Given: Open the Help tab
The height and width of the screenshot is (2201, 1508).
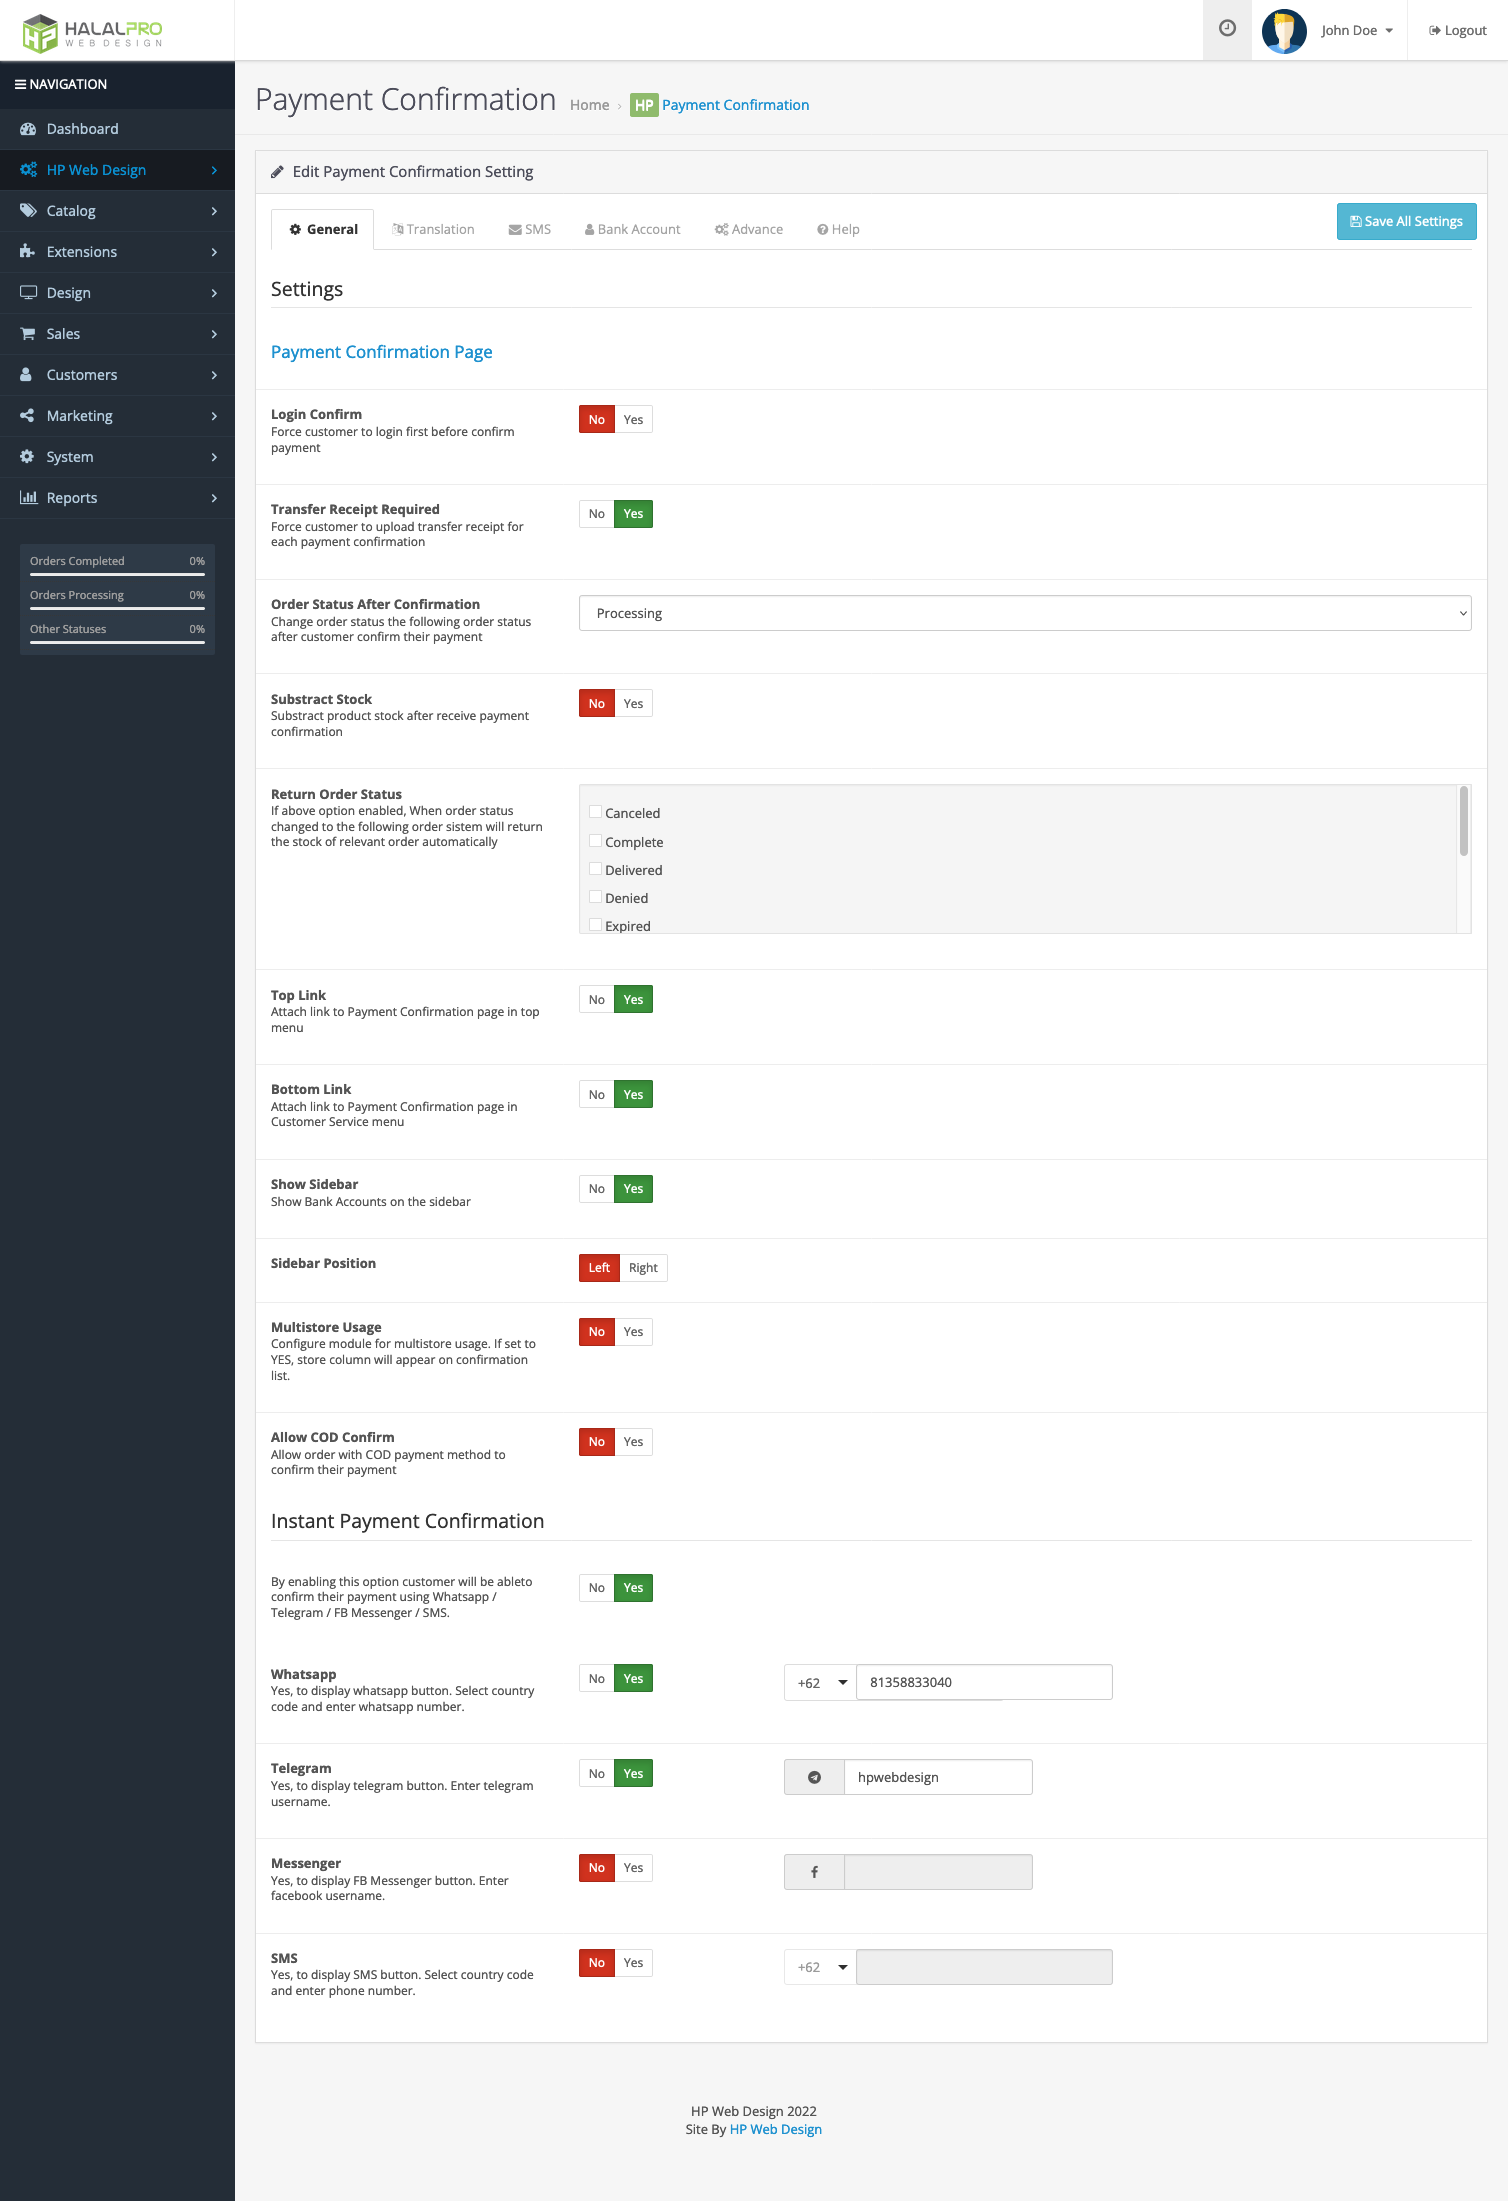Looking at the screenshot, I should tap(838, 229).
